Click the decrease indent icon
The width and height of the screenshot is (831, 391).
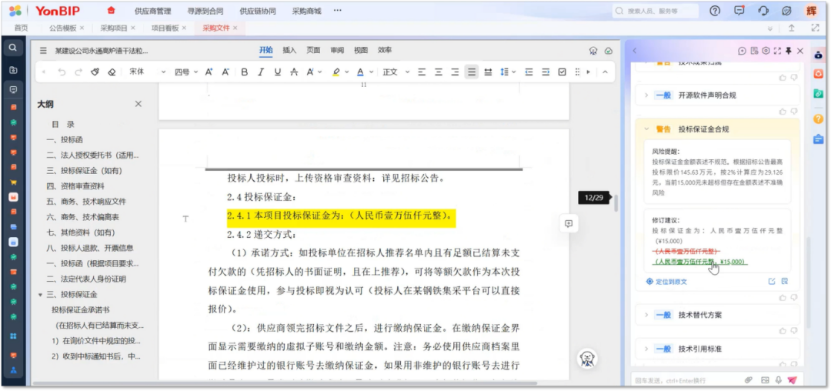(x=529, y=72)
